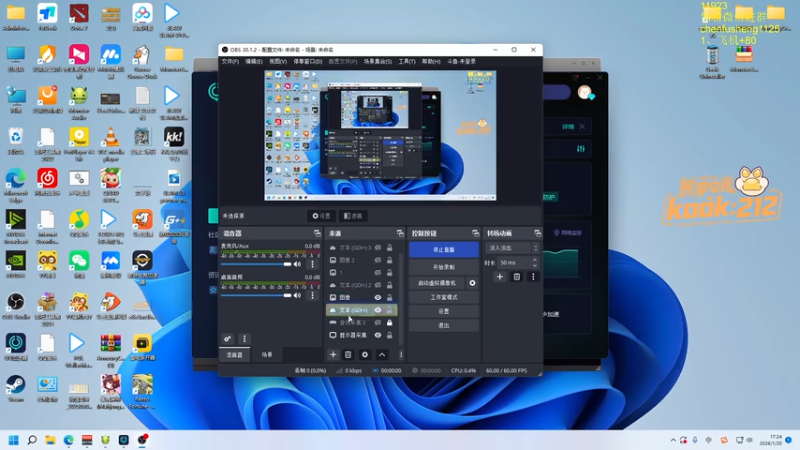Image resolution: width=800 pixels, height=450 pixels.
Task: Open source 设置 gear button below preview
Action: pyautogui.click(x=321, y=216)
